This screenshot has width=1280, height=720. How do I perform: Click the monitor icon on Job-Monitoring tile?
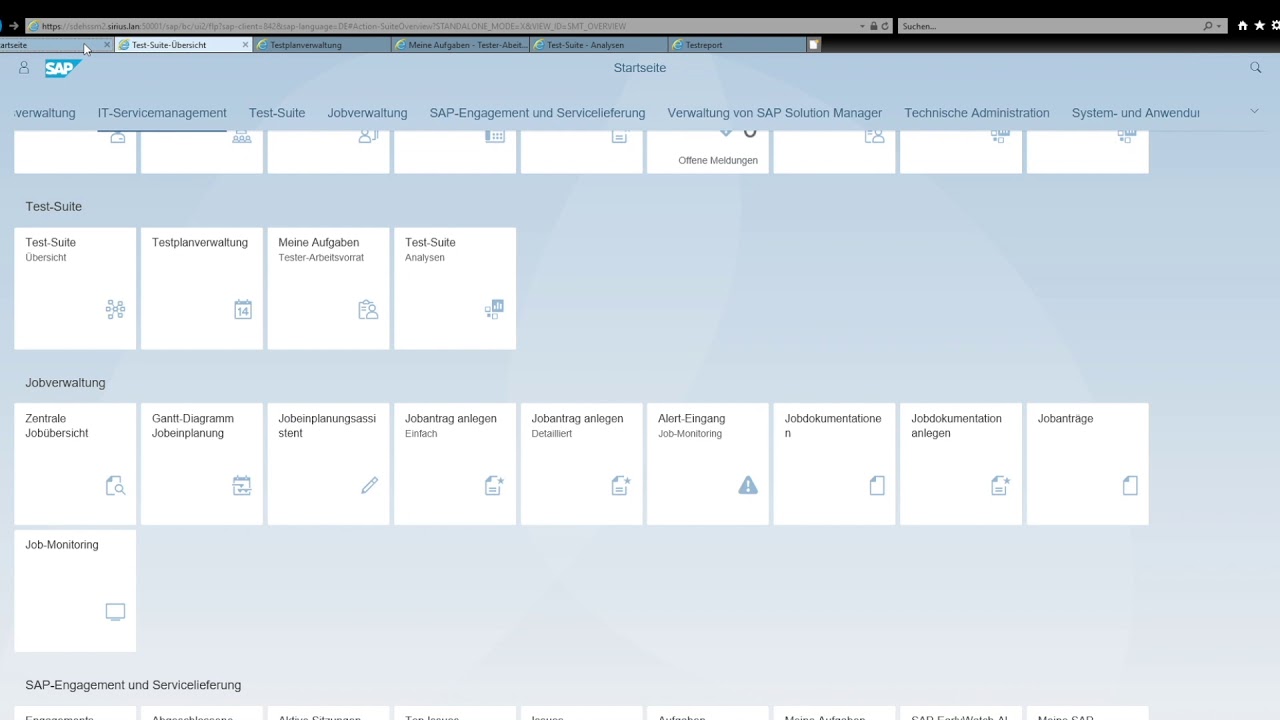click(x=115, y=611)
